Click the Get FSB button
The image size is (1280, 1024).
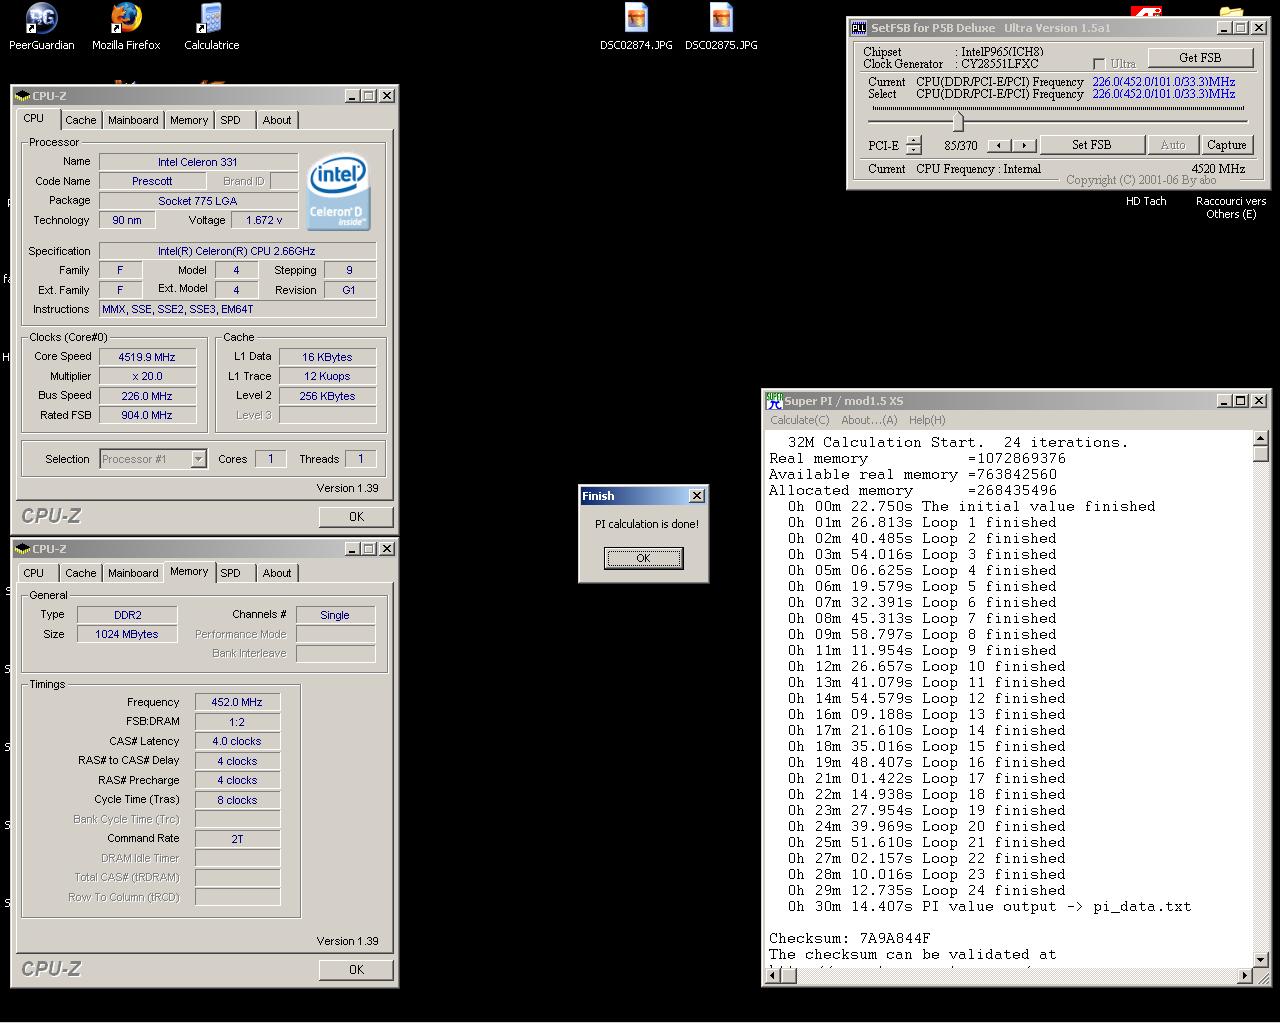pos(1200,58)
